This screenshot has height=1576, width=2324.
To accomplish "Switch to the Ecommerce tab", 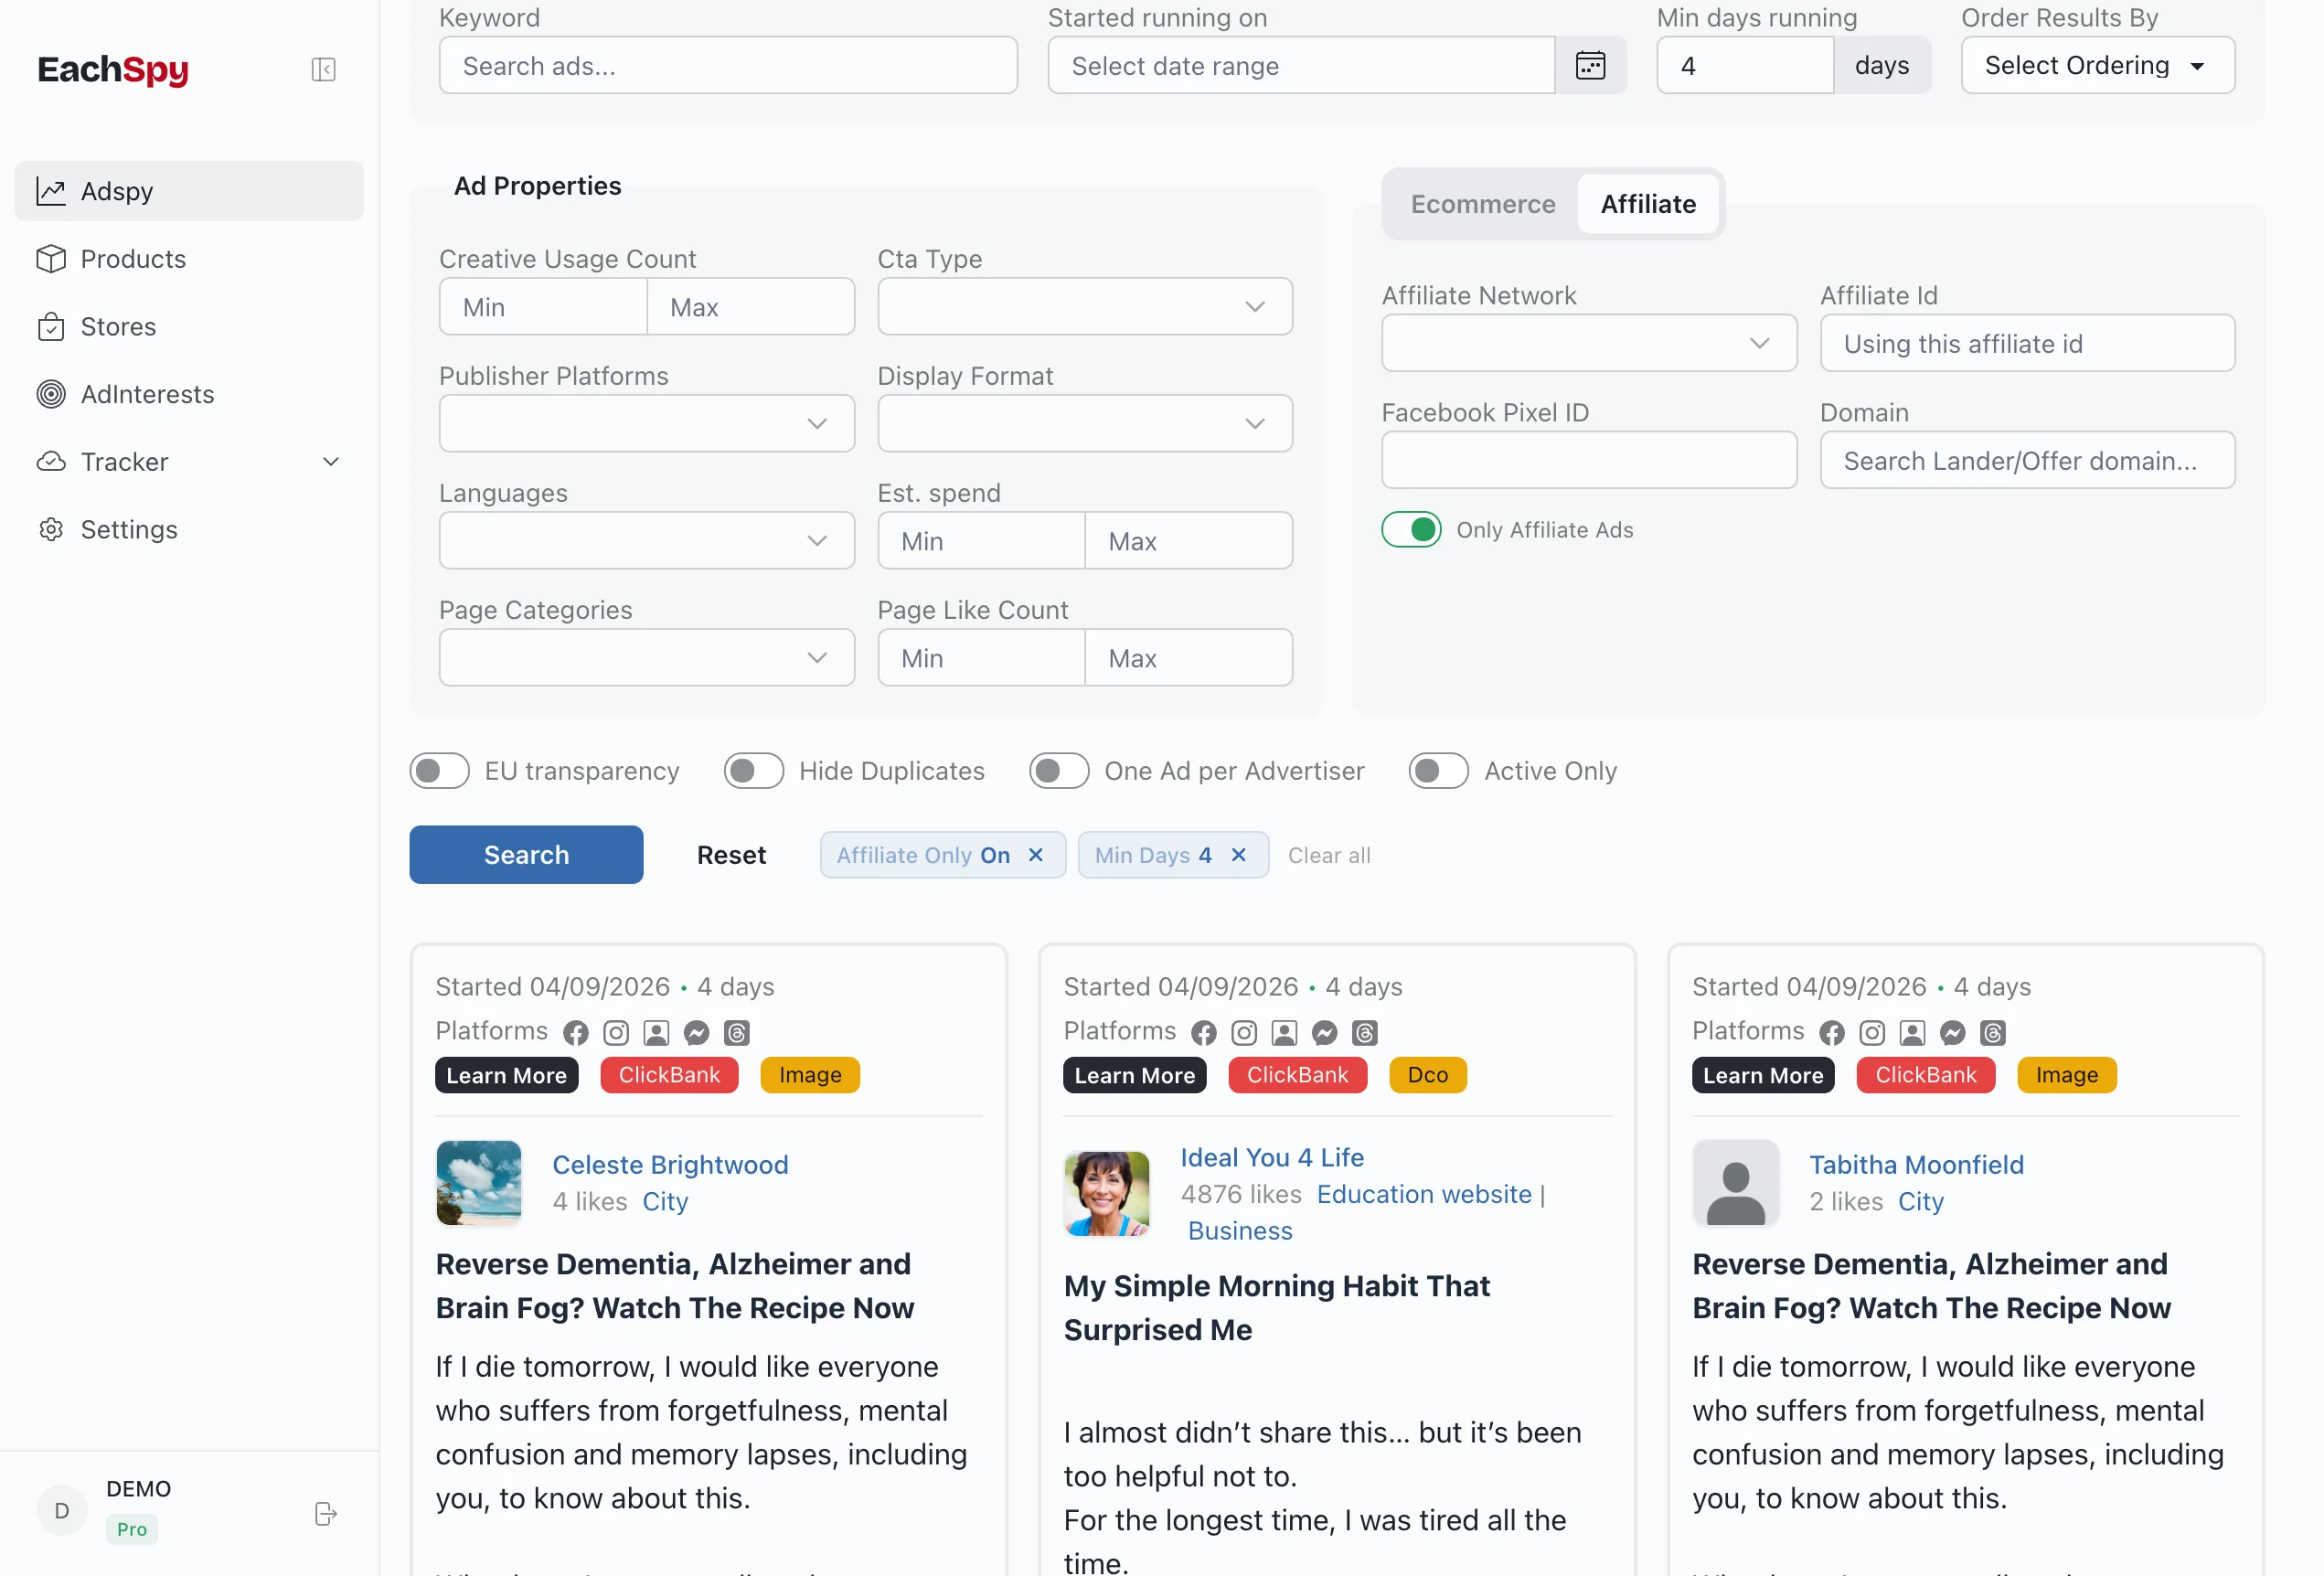I will coord(1483,204).
